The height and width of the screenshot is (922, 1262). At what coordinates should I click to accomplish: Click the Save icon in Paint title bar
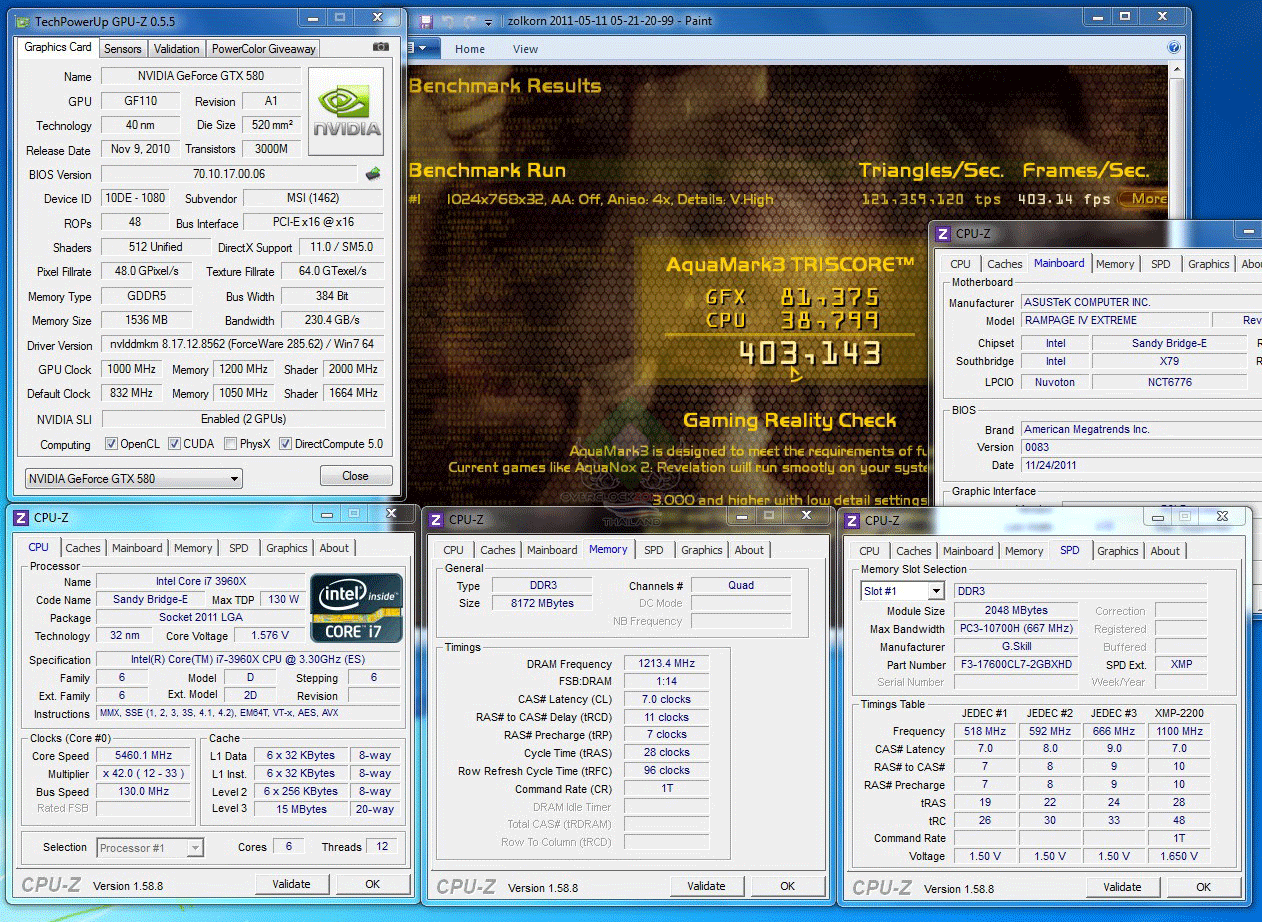[426, 21]
